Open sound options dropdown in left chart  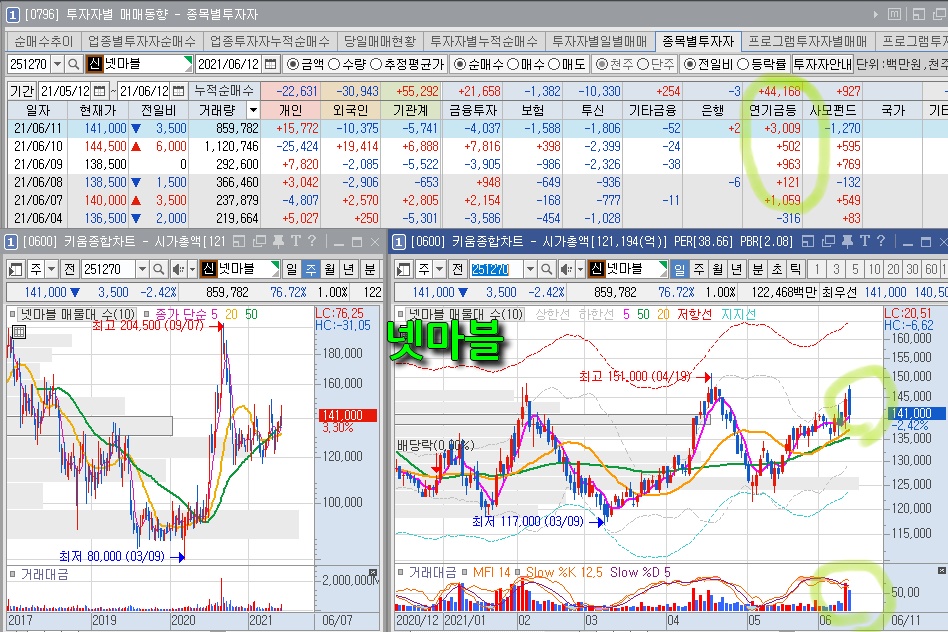(192, 269)
